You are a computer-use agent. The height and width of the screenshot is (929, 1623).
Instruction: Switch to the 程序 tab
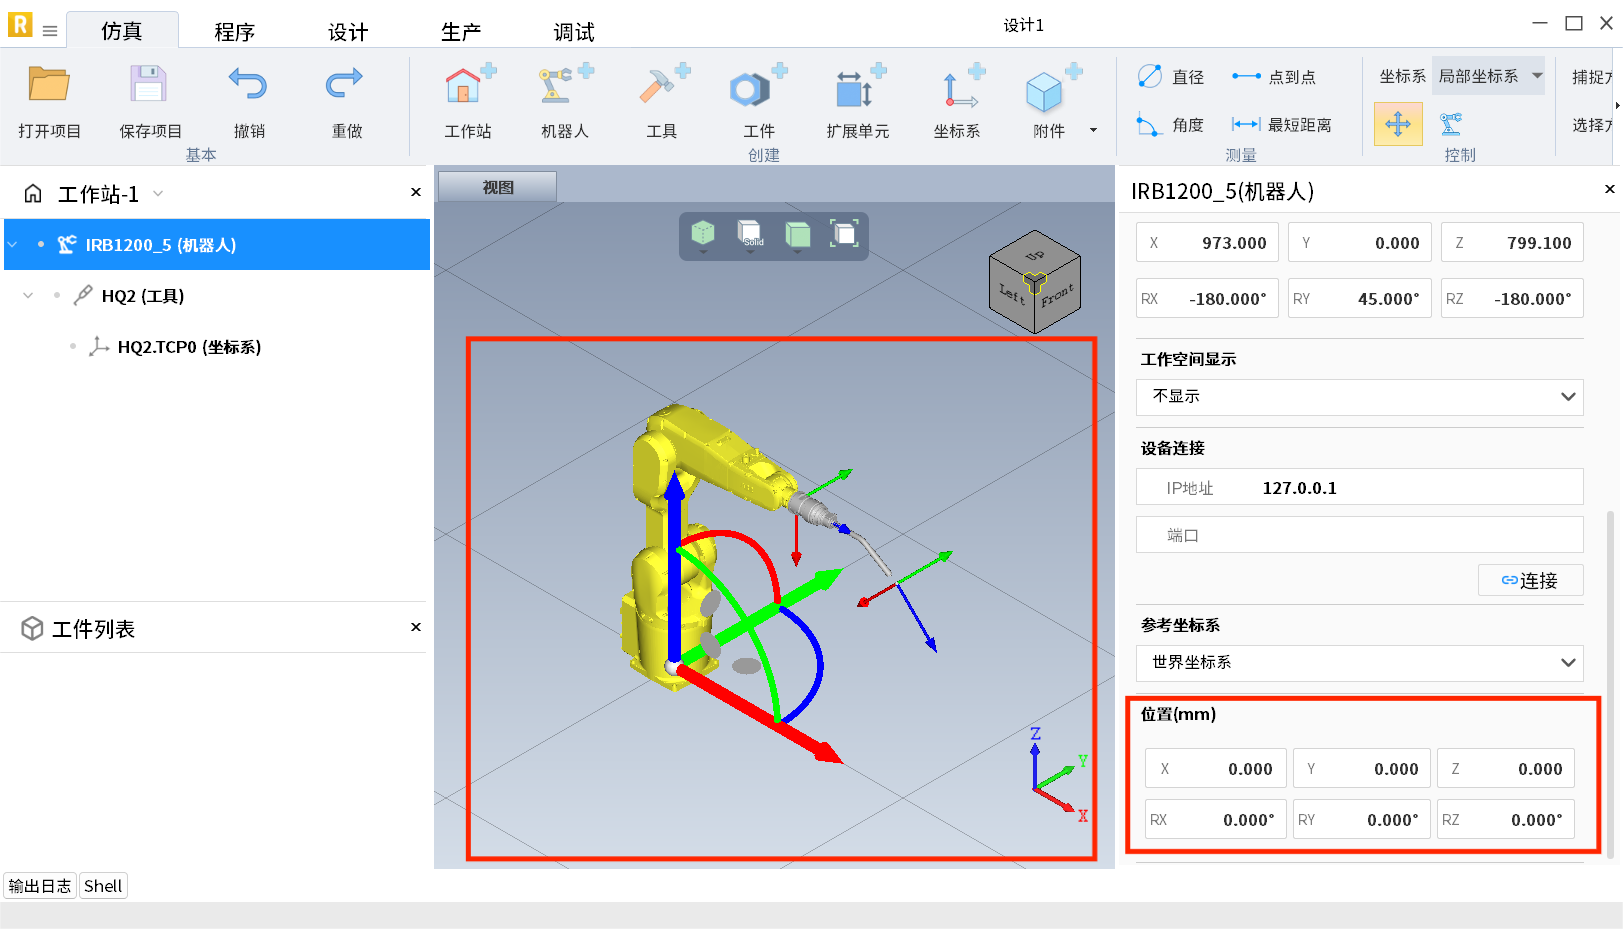click(x=235, y=32)
